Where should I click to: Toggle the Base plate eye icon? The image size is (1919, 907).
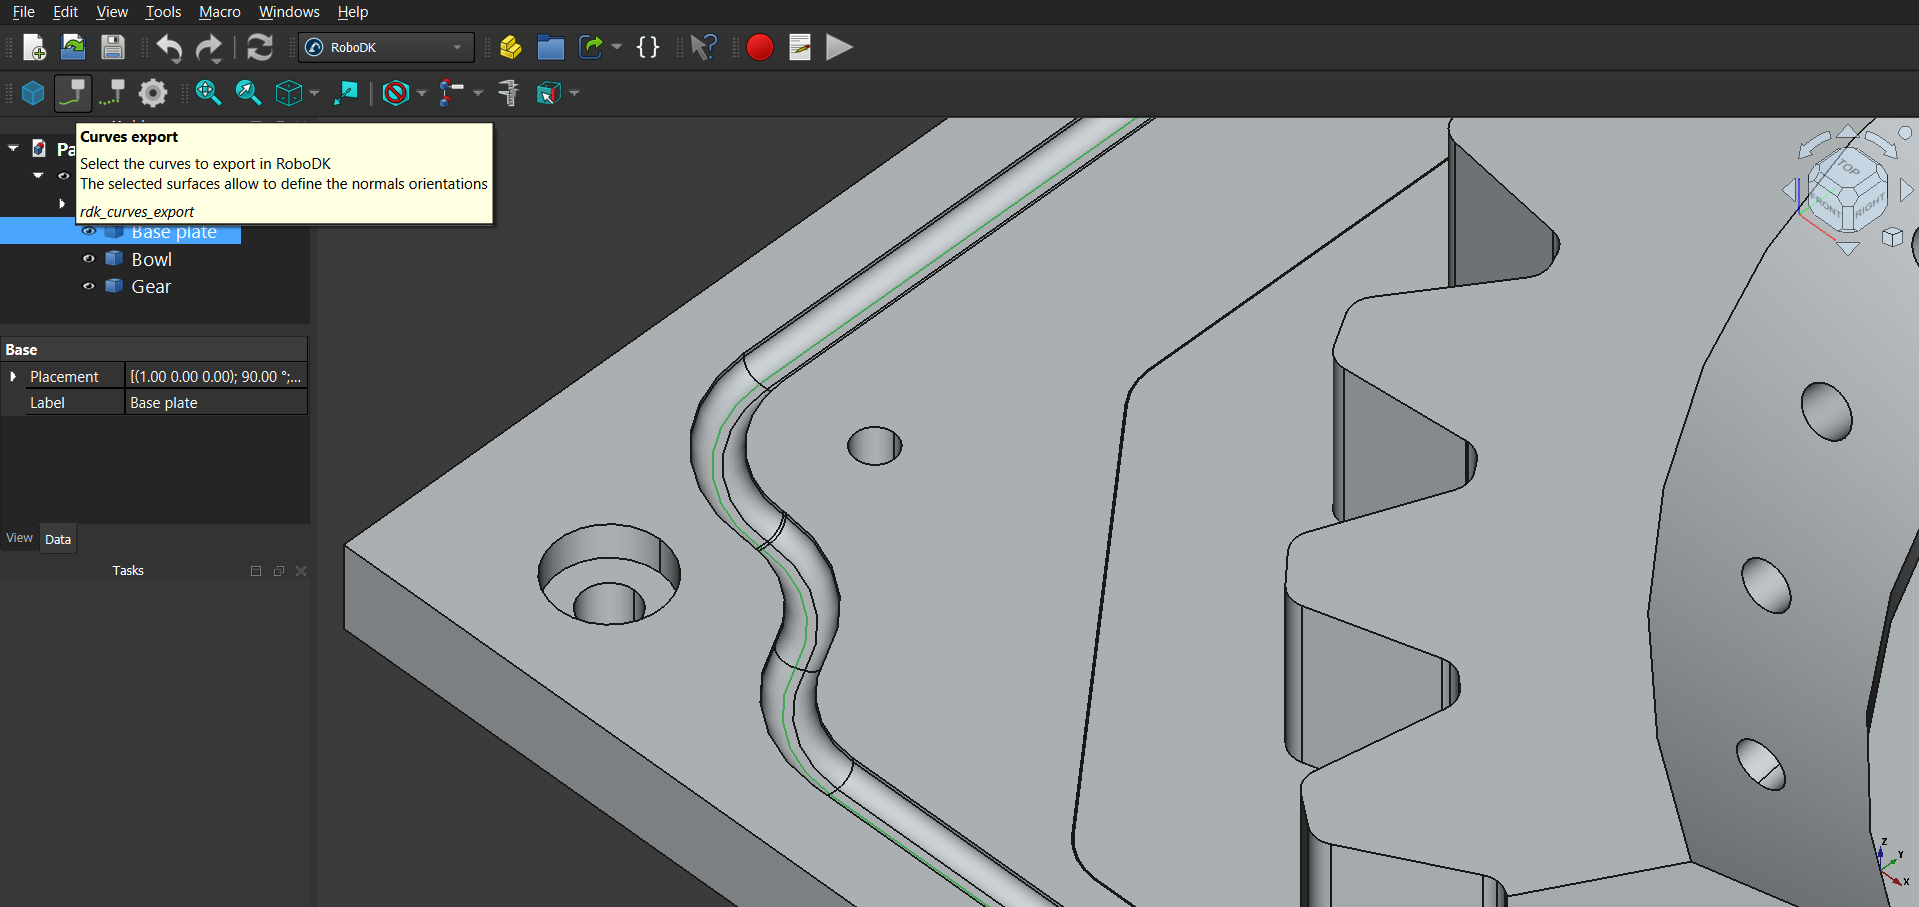[88, 231]
